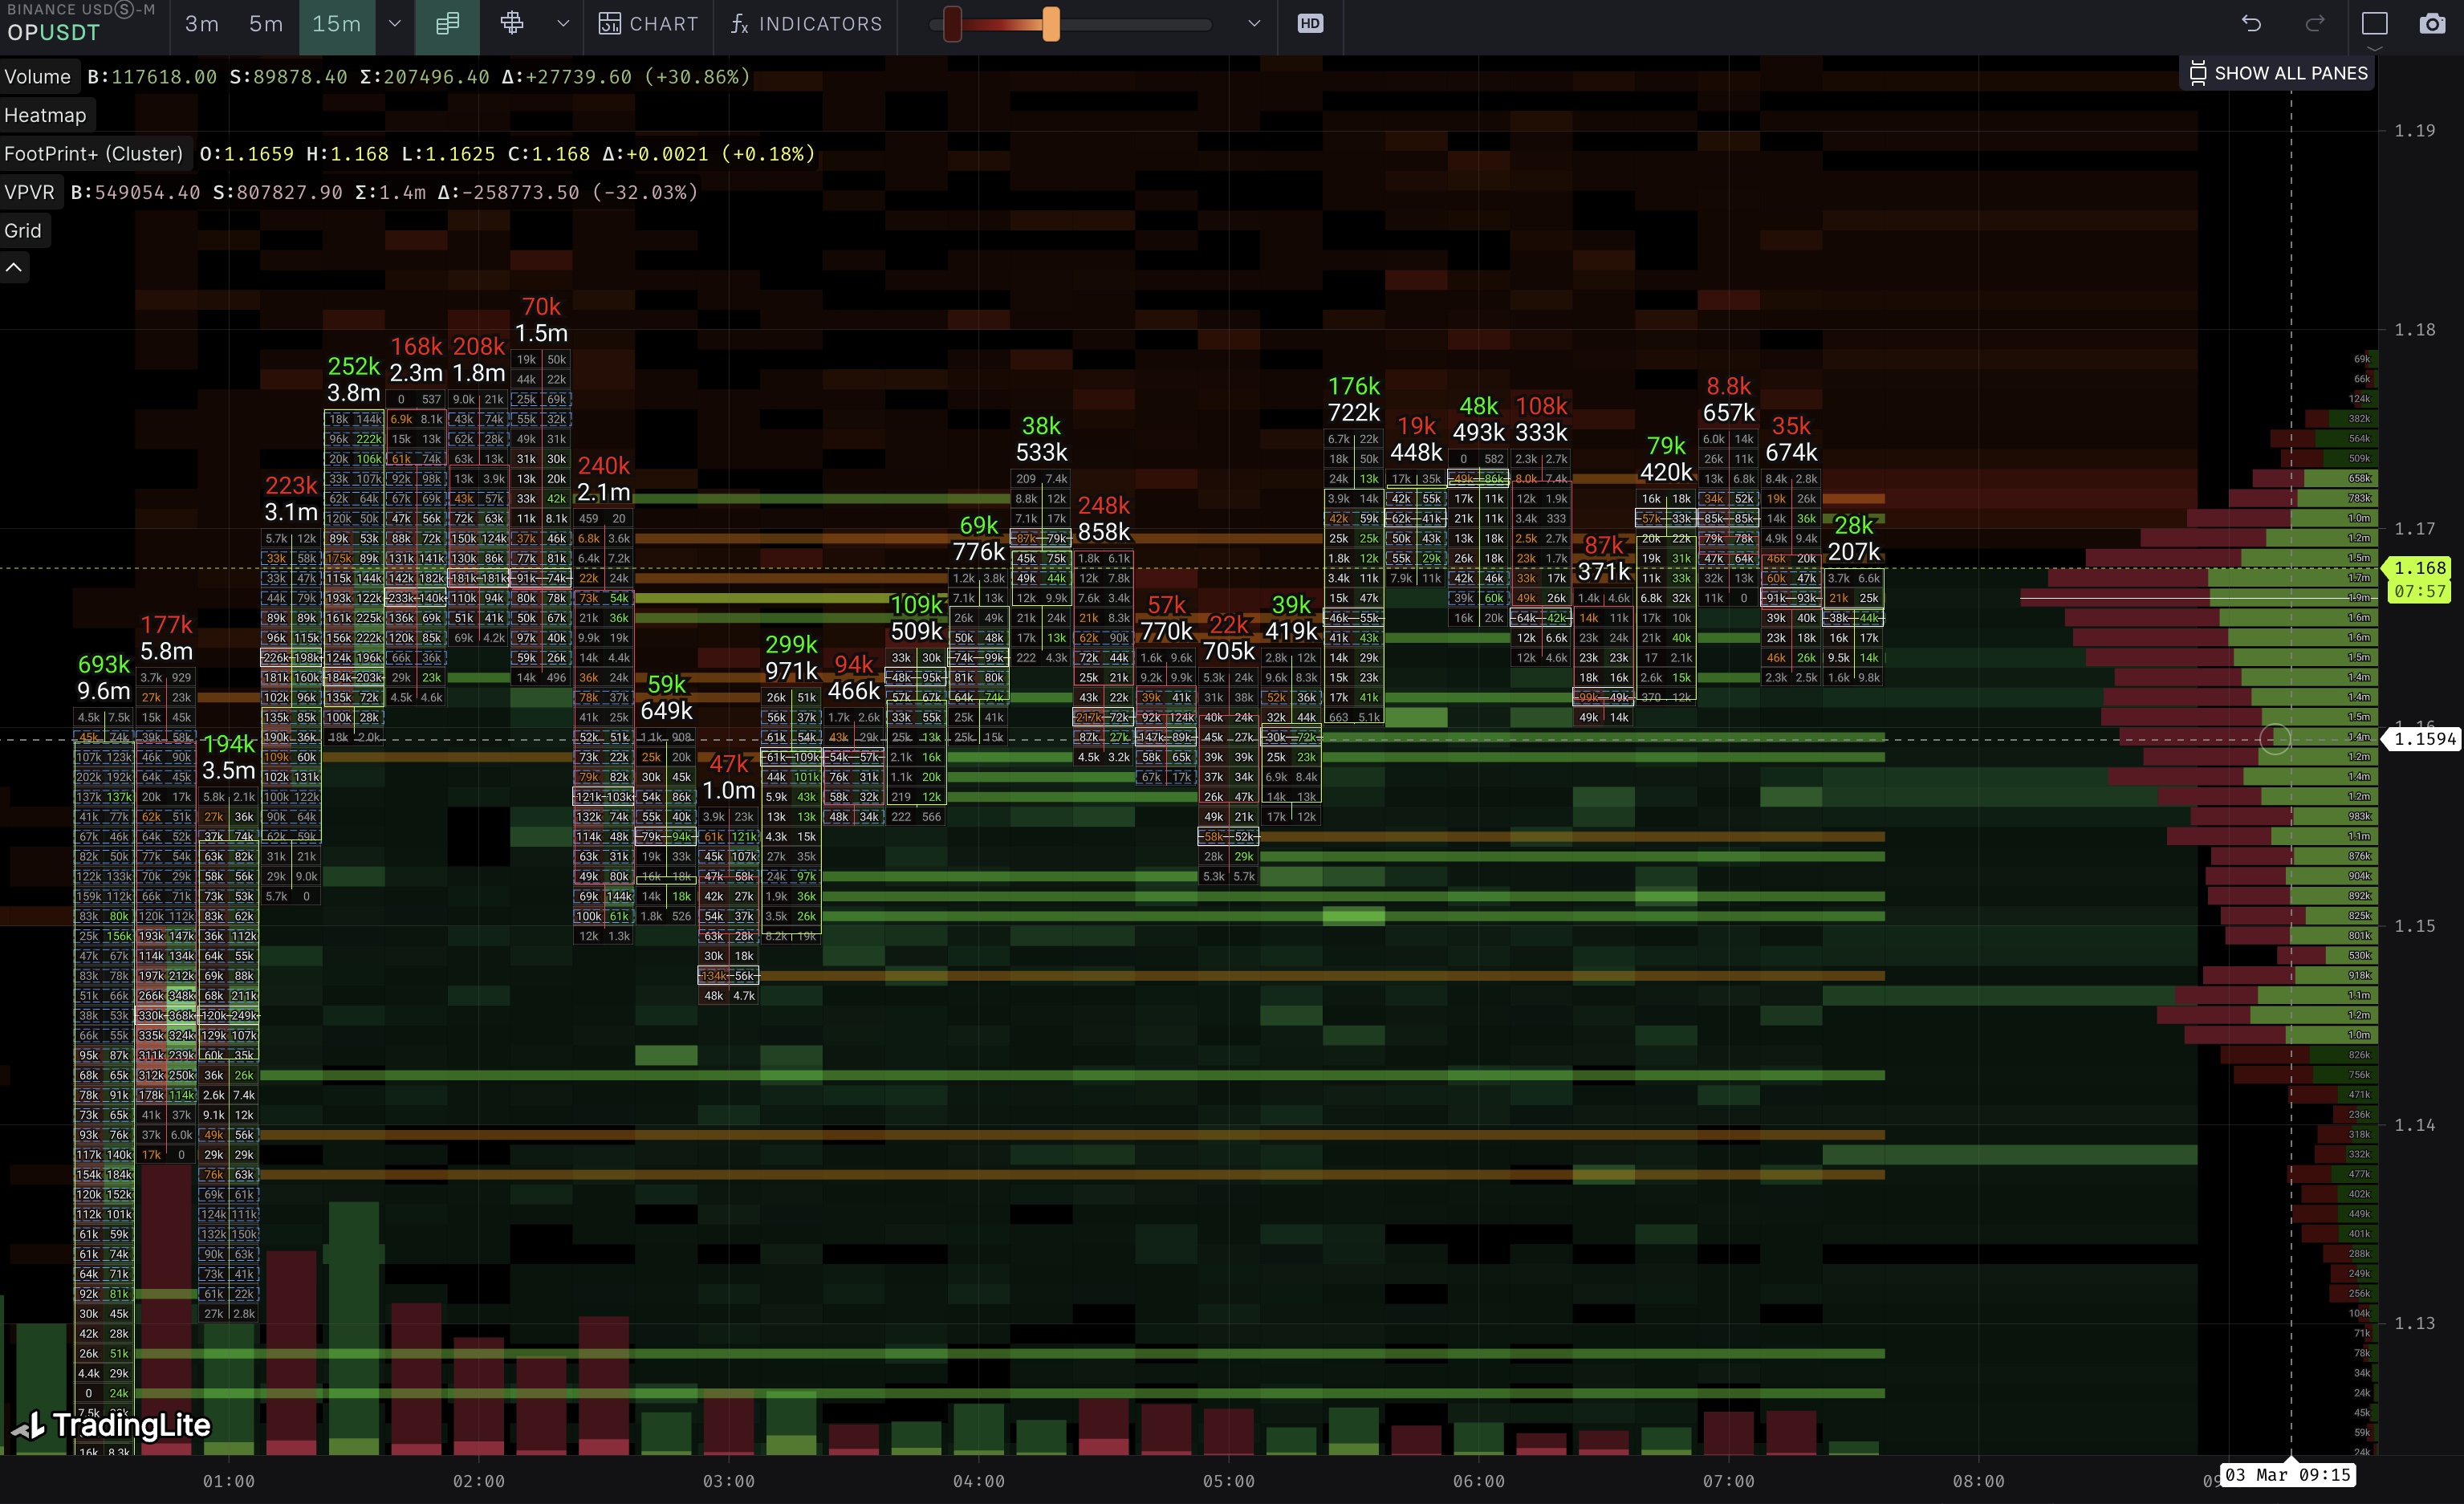2464x1504 pixels.
Task: Select the 15m timeframe
Action: point(336,23)
